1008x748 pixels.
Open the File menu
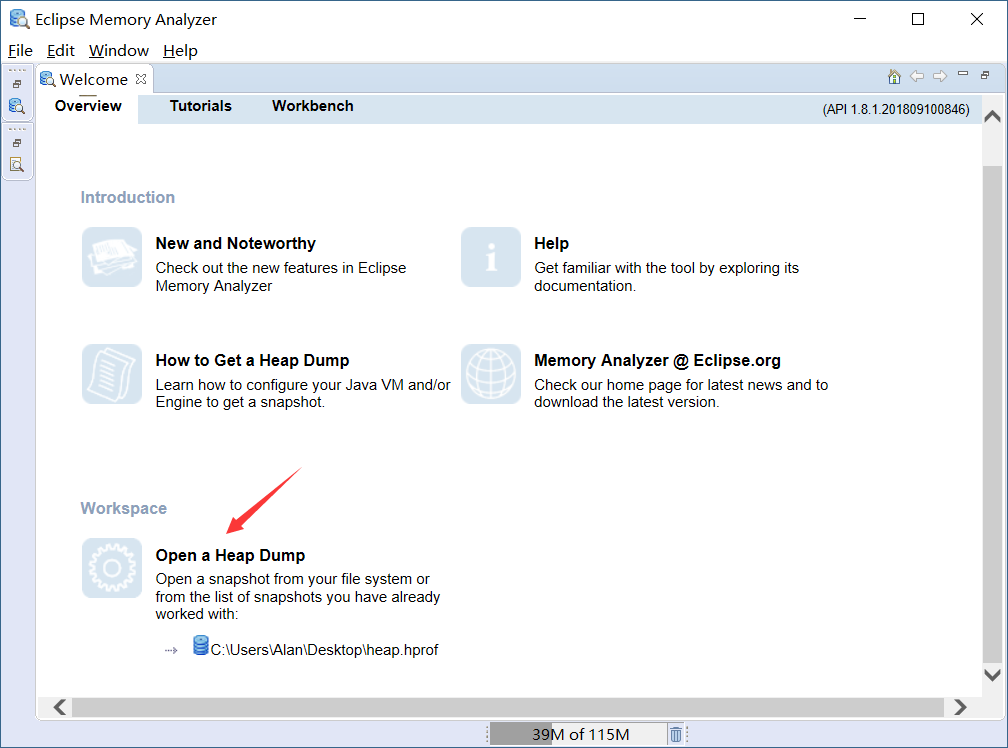click(20, 51)
